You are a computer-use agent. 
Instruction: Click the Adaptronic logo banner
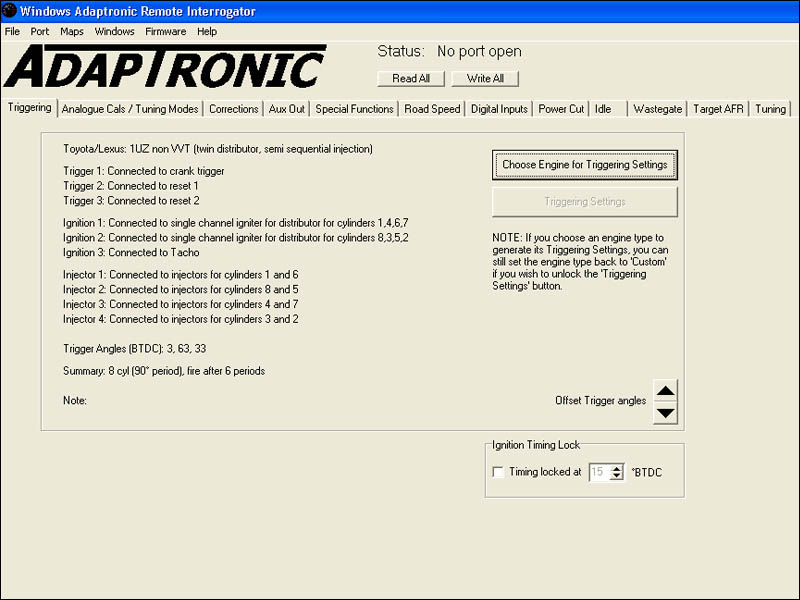164,66
